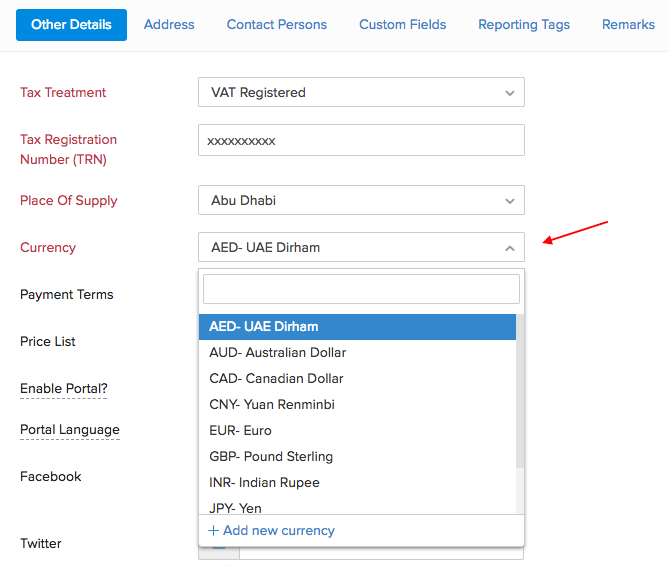Image resolution: width=668 pixels, height=566 pixels.
Task: Open the Remarks tab
Action: (x=628, y=24)
